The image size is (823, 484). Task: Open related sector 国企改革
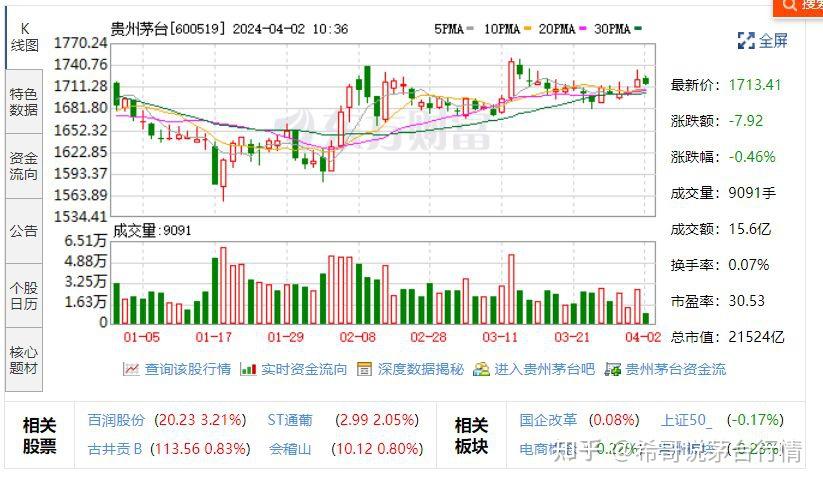(548, 420)
